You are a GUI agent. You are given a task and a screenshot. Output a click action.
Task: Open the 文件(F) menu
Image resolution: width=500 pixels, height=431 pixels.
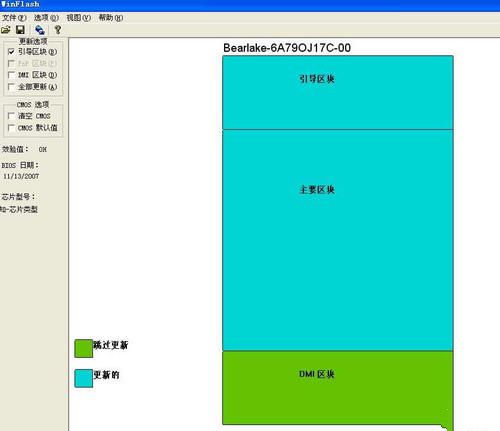tap(14, 18)
